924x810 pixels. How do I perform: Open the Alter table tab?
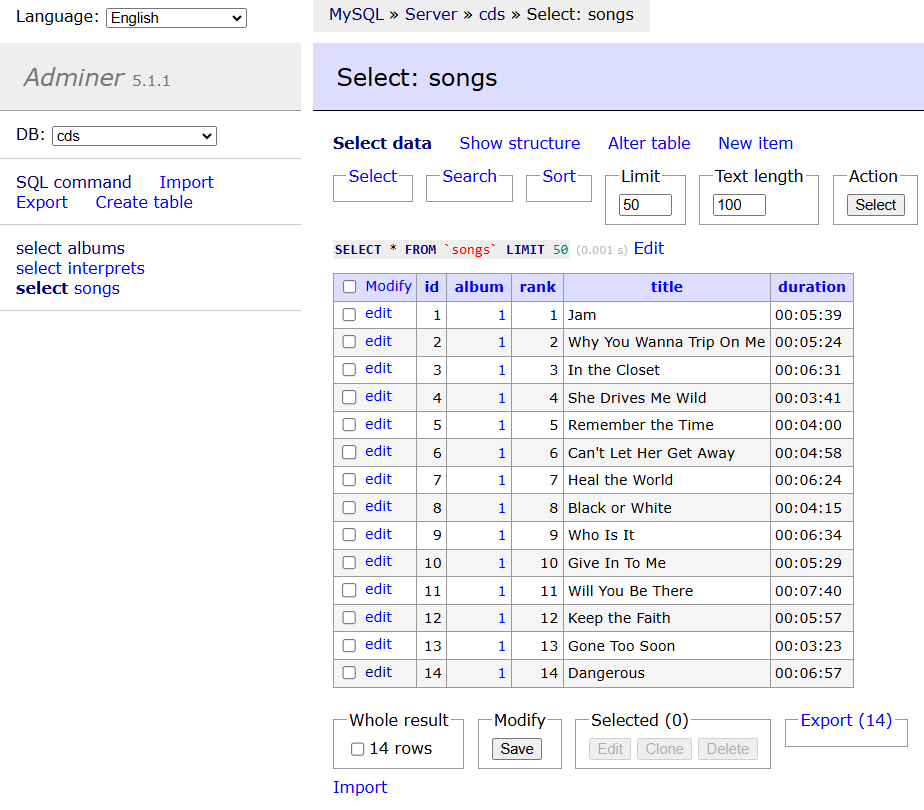pos(648,143)
